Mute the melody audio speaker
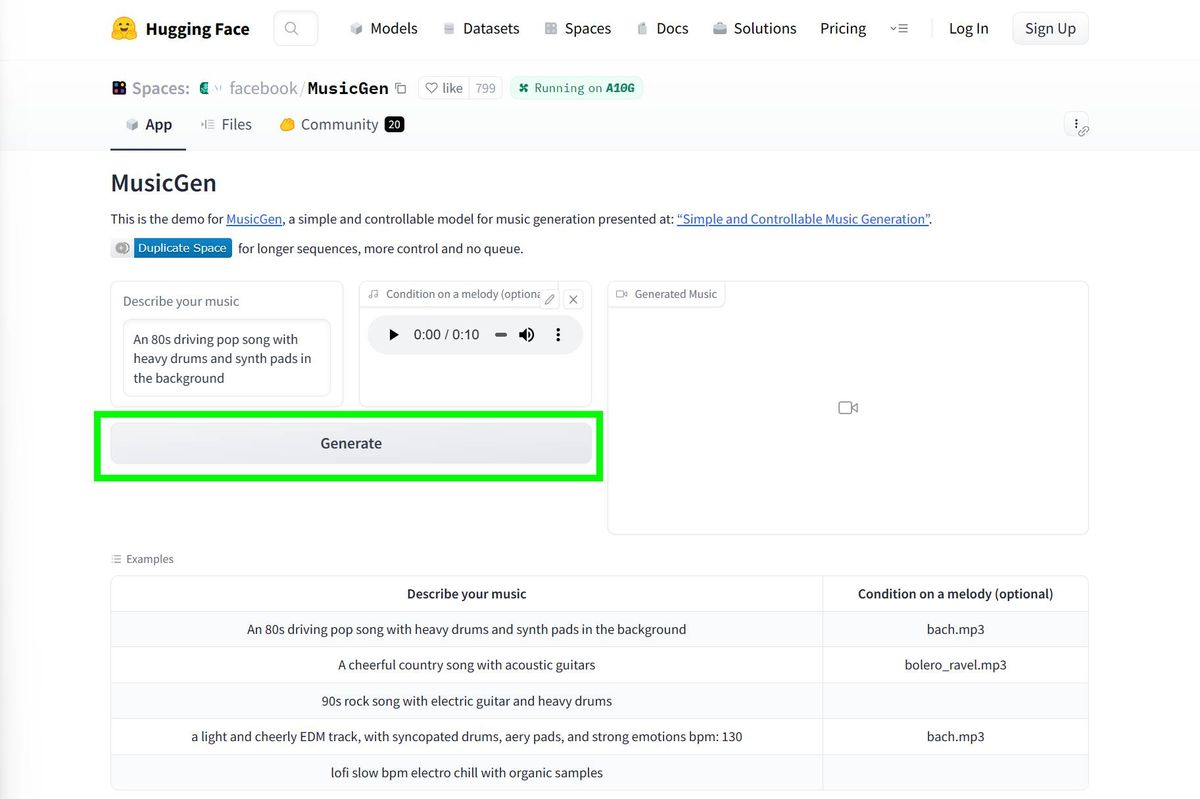 tap(527, 335)
